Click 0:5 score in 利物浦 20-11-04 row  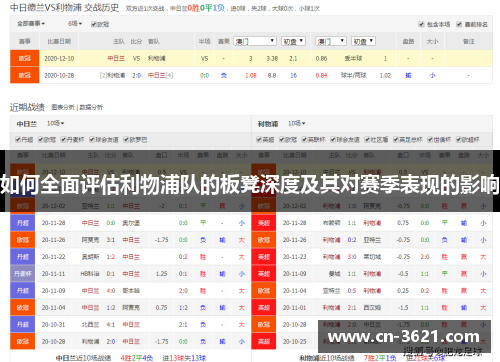[x=352, y=291]
